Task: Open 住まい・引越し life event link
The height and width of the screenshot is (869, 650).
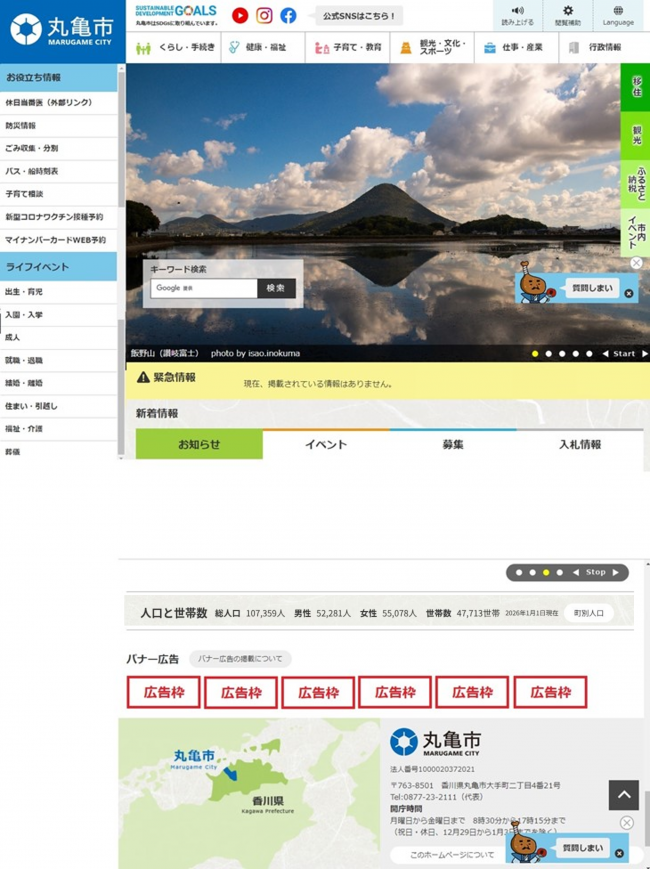Action: (x=59, y=406)
